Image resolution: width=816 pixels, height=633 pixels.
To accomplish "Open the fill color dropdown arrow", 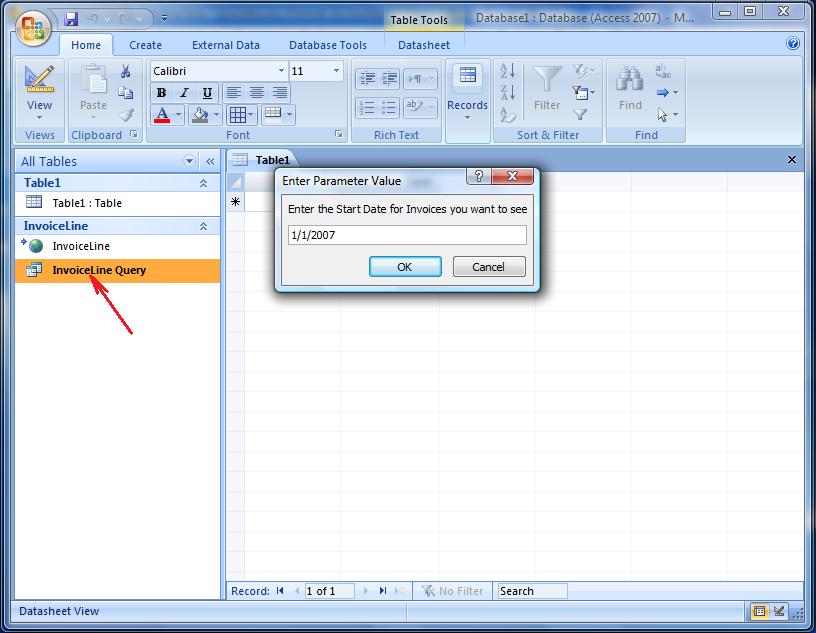I will (216, 115).
